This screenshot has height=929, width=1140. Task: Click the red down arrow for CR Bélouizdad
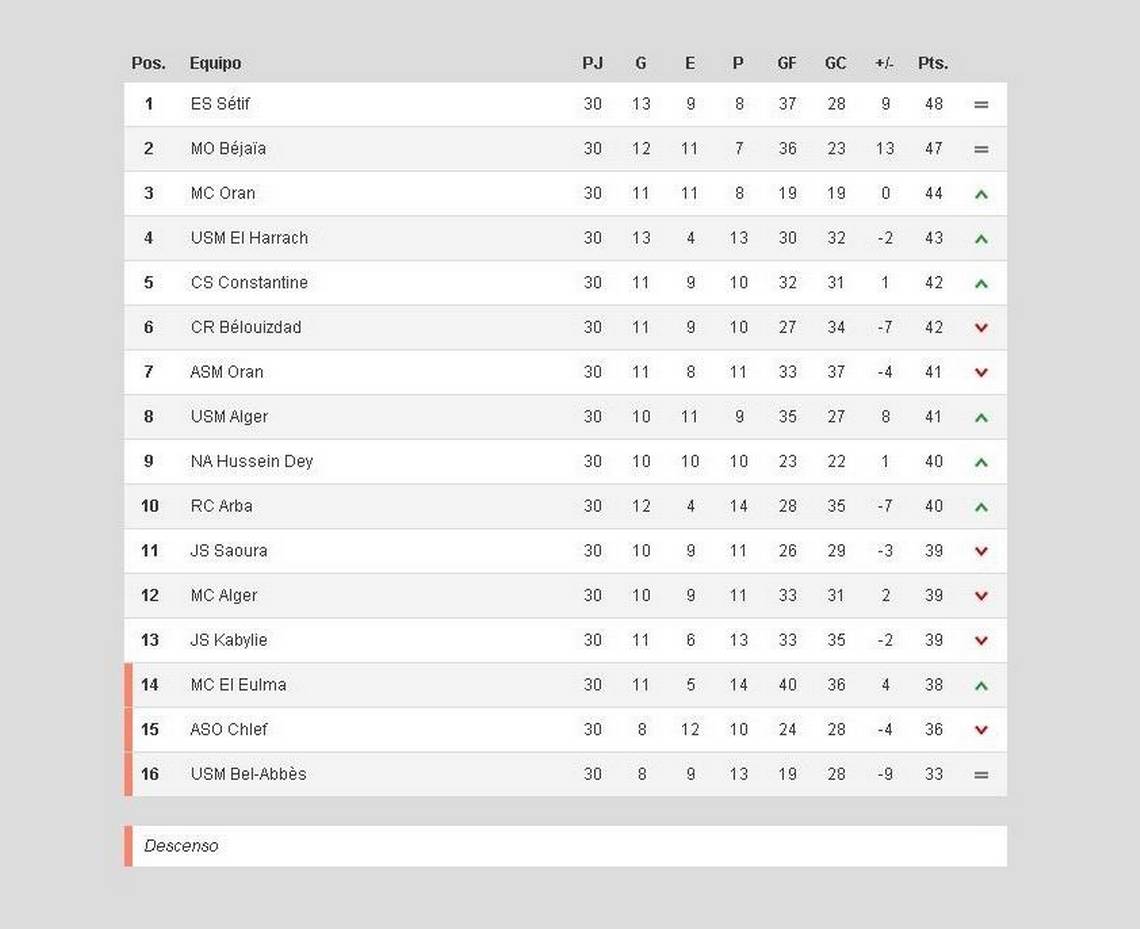coord(981,328)
